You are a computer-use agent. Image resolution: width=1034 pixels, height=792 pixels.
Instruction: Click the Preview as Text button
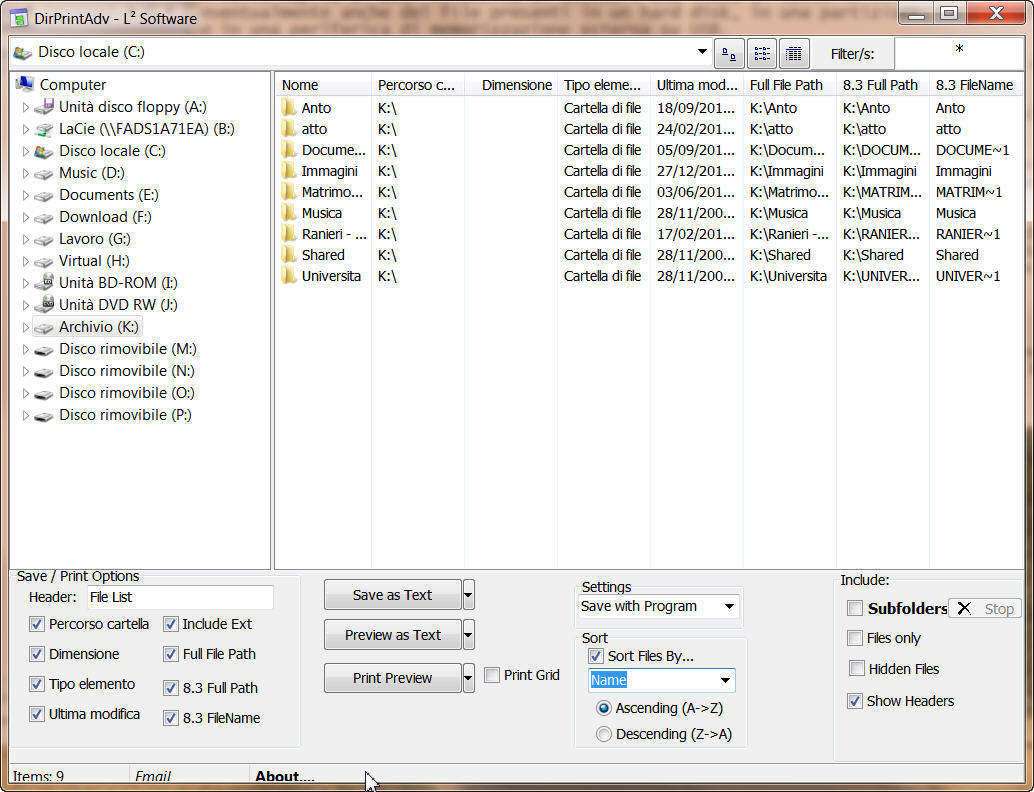tap(392, 635)
